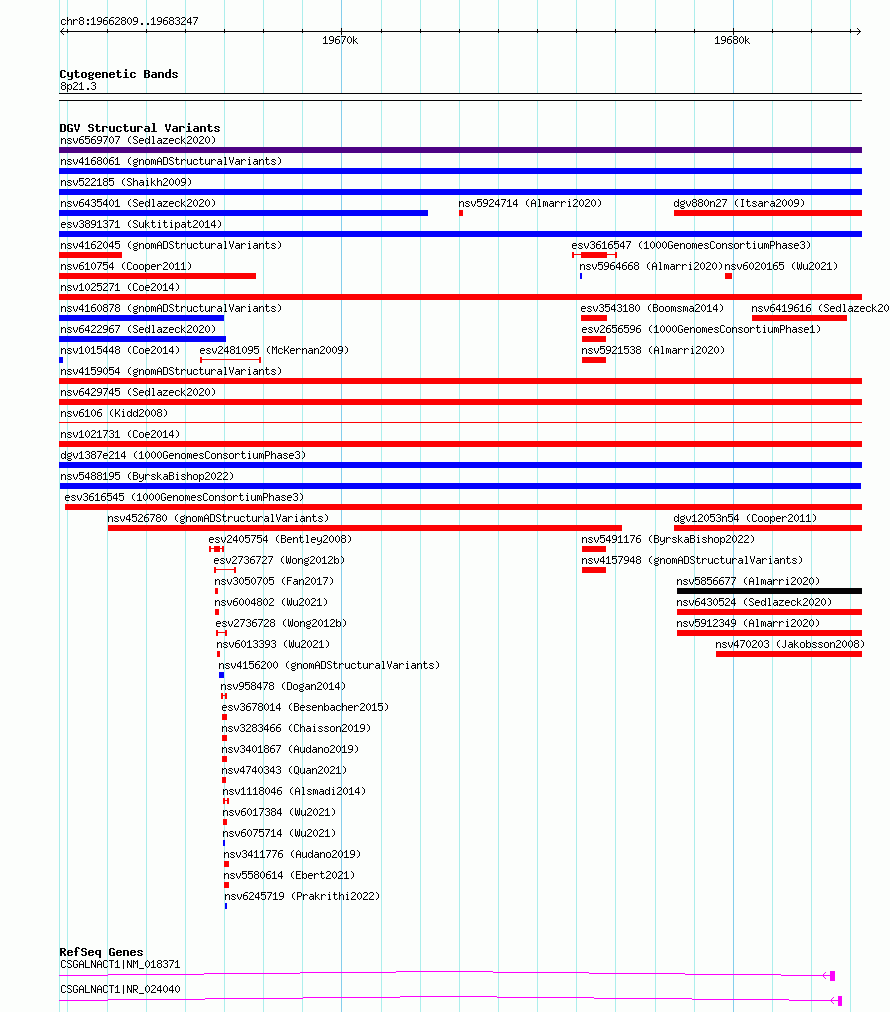This screenshot has height=1012, width=890.
Task: Click nsv6013393 (Wu2021) label
Action: click(x=273, y=644)
